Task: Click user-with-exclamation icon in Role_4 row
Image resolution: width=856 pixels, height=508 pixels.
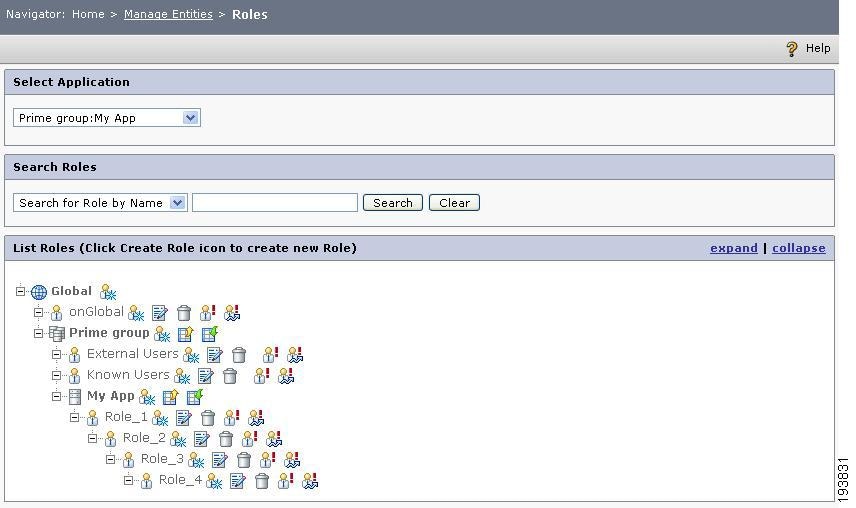Action: click(286, 481)
